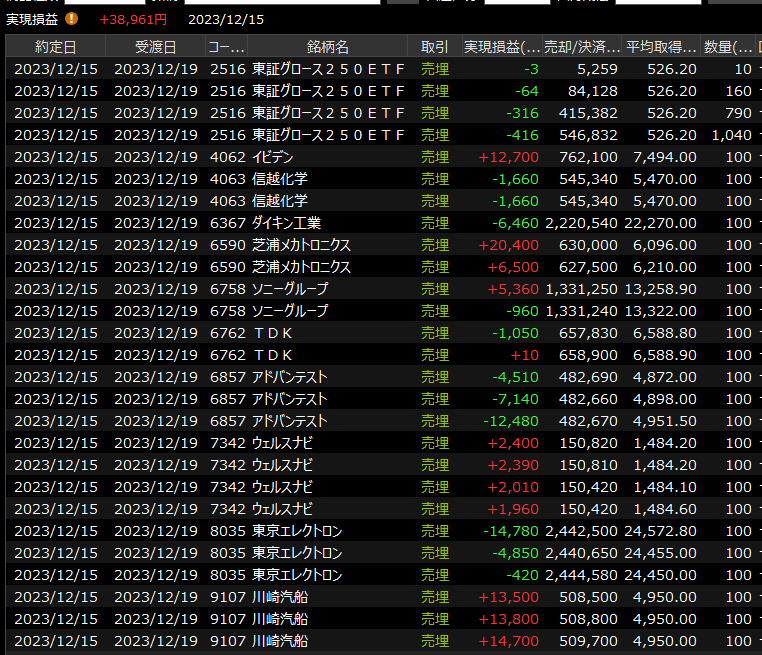The width and height of the screenshot is (762, 655).
Task: Select the ソニーグループ row with +5,360 profit
Action: [290, 289]
